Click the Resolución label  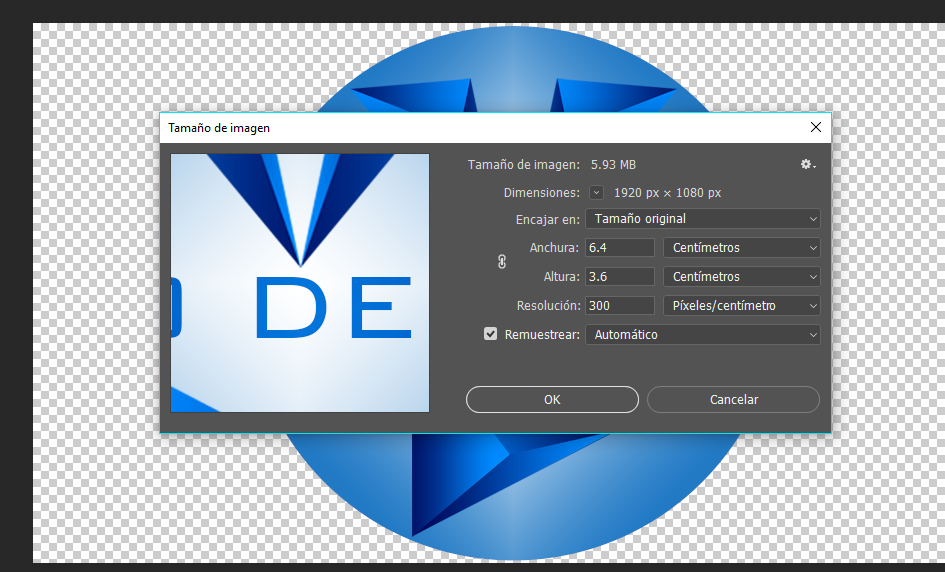(548, 306)
